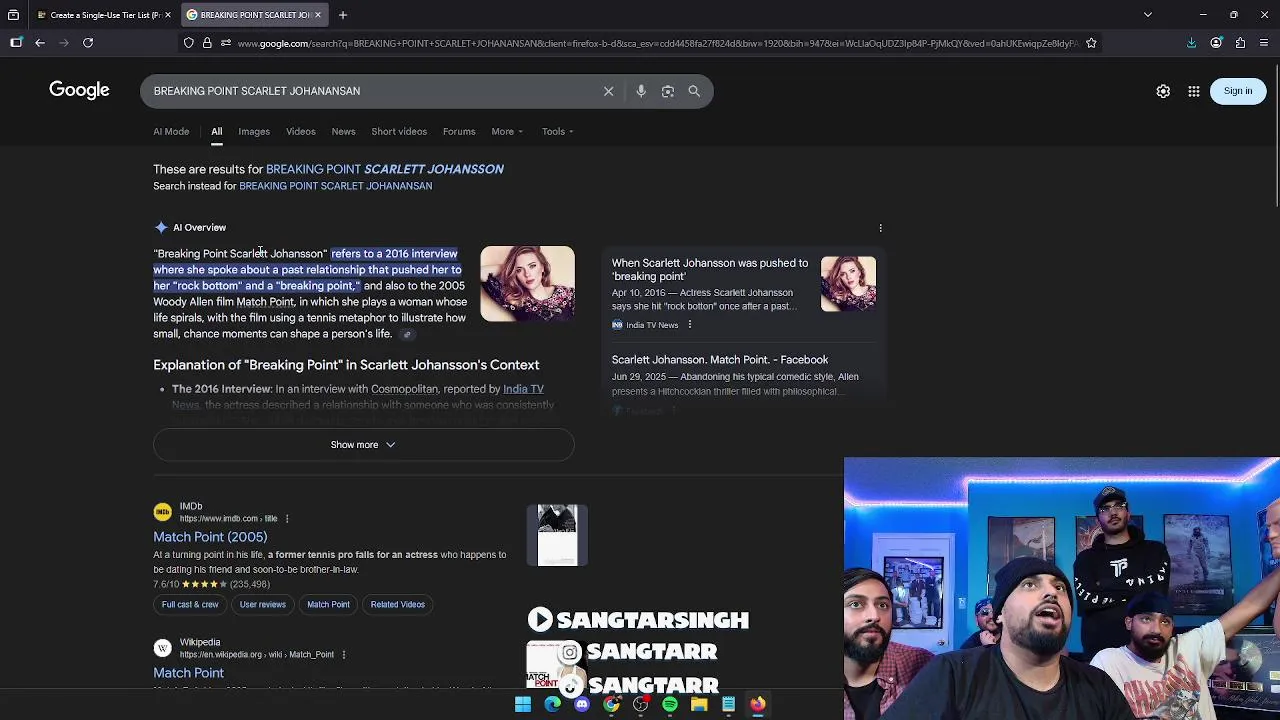
Task: Open AI Overview three-dot options
Action: (880, 228)
